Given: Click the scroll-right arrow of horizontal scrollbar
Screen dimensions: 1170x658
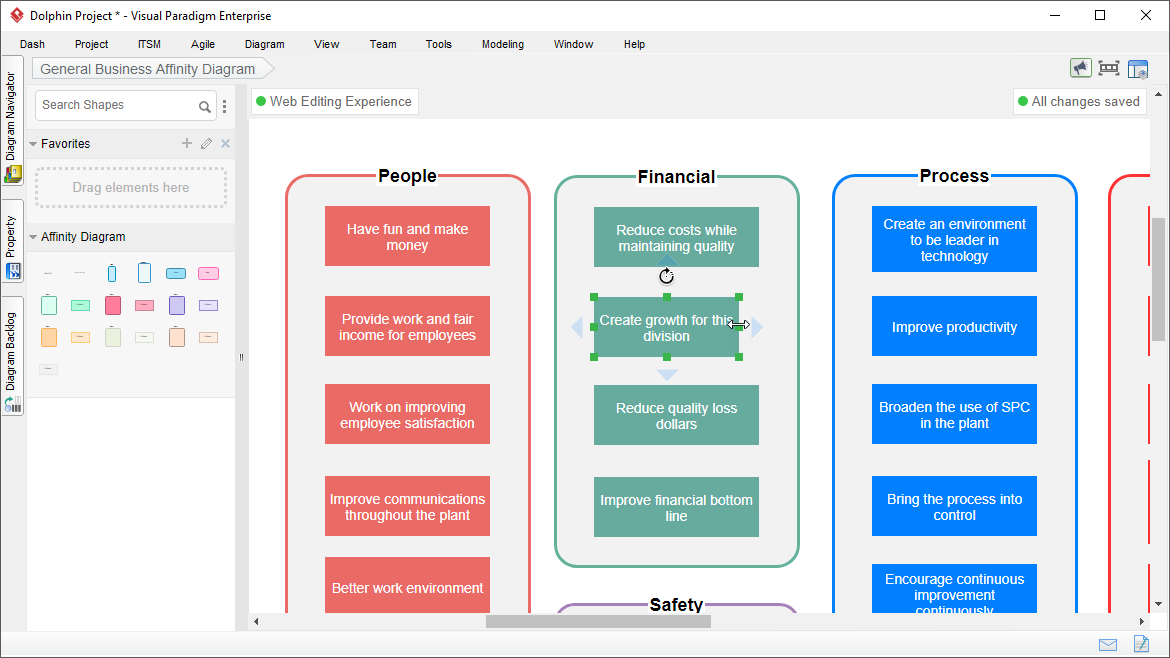Looking at the screenshot, I should 1142,621.
